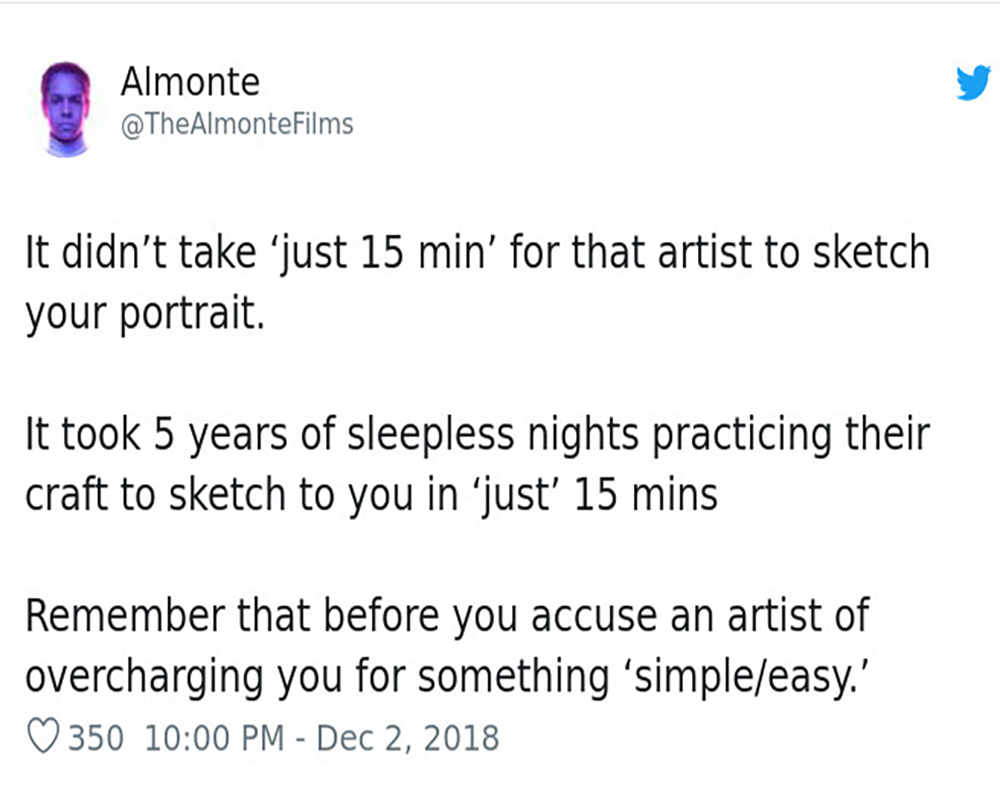Click the Twitter bird logo icon
The height and width of the screenshot is (800, 1000).
972,83
